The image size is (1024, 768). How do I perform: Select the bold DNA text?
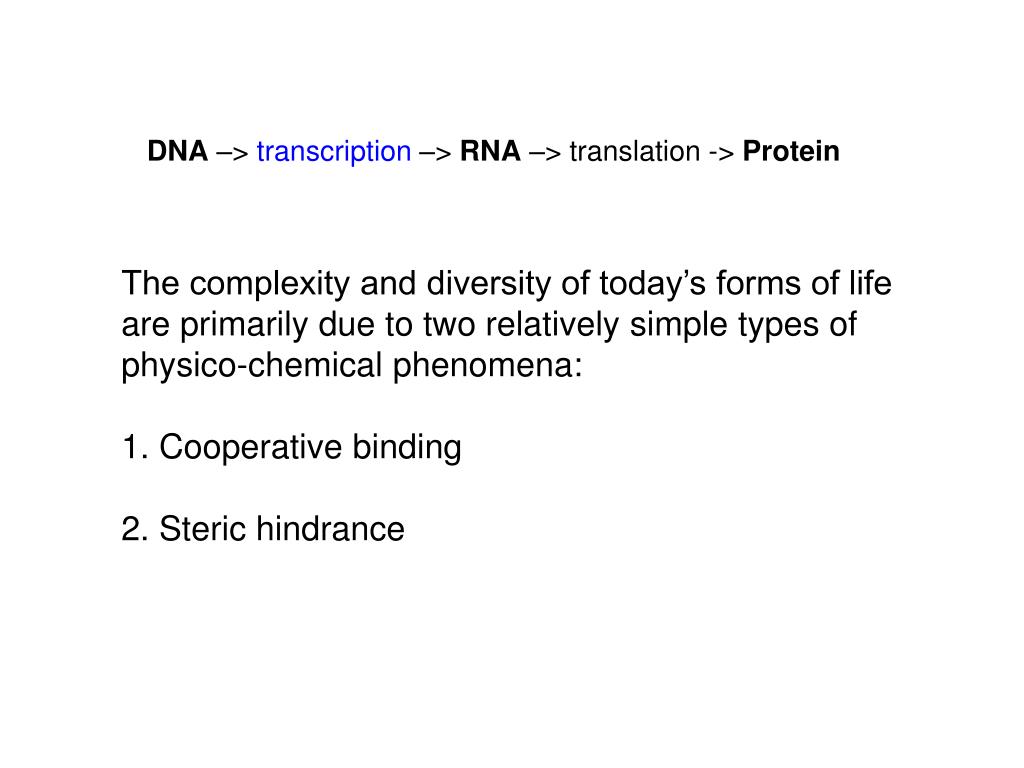[178, 151]
